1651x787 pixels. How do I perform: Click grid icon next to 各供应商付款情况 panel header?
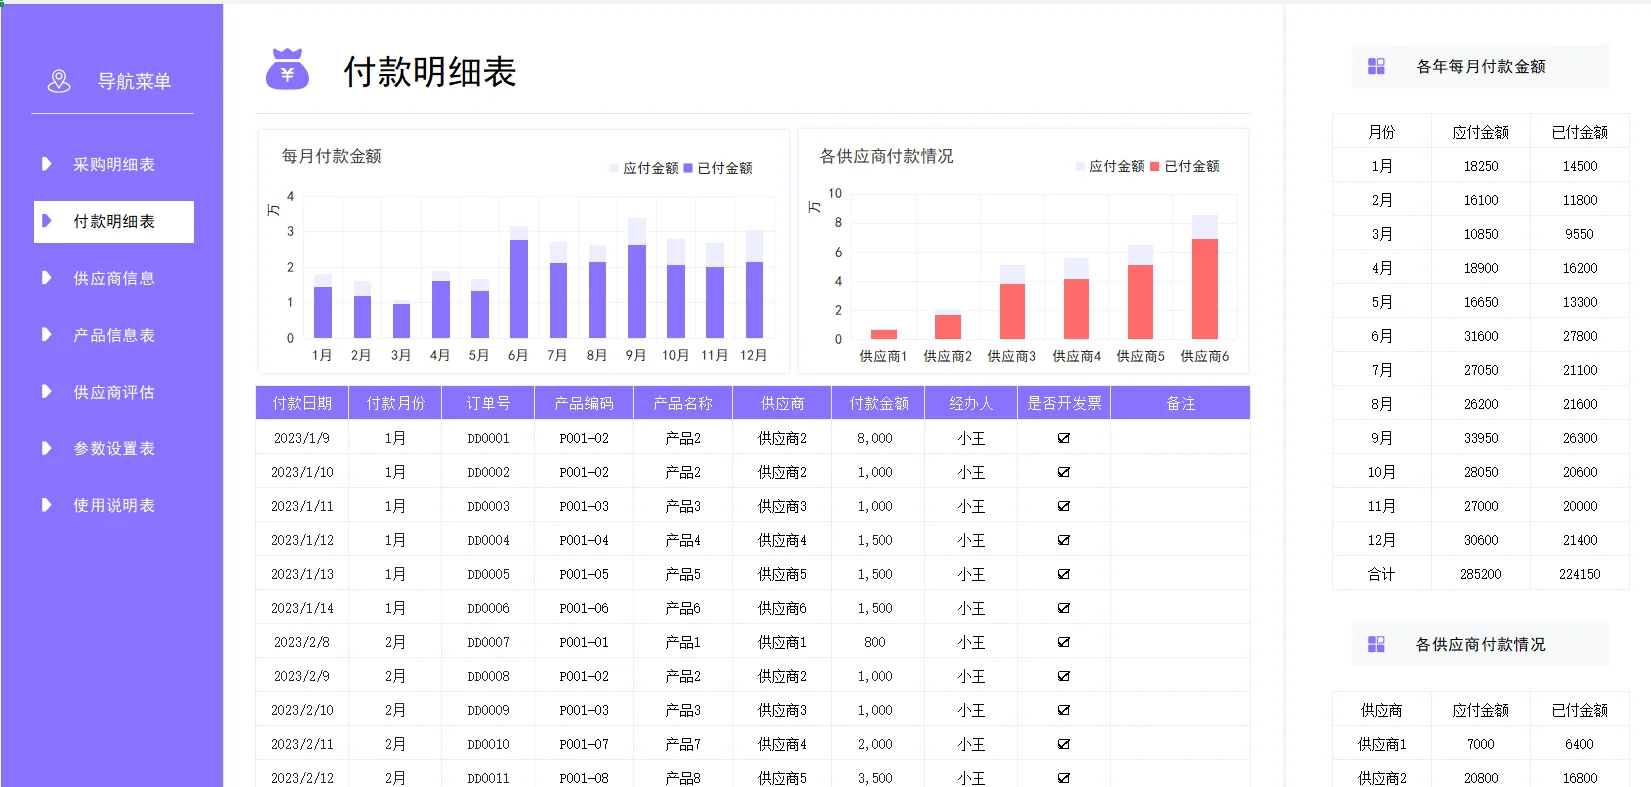pos(1376,644)
